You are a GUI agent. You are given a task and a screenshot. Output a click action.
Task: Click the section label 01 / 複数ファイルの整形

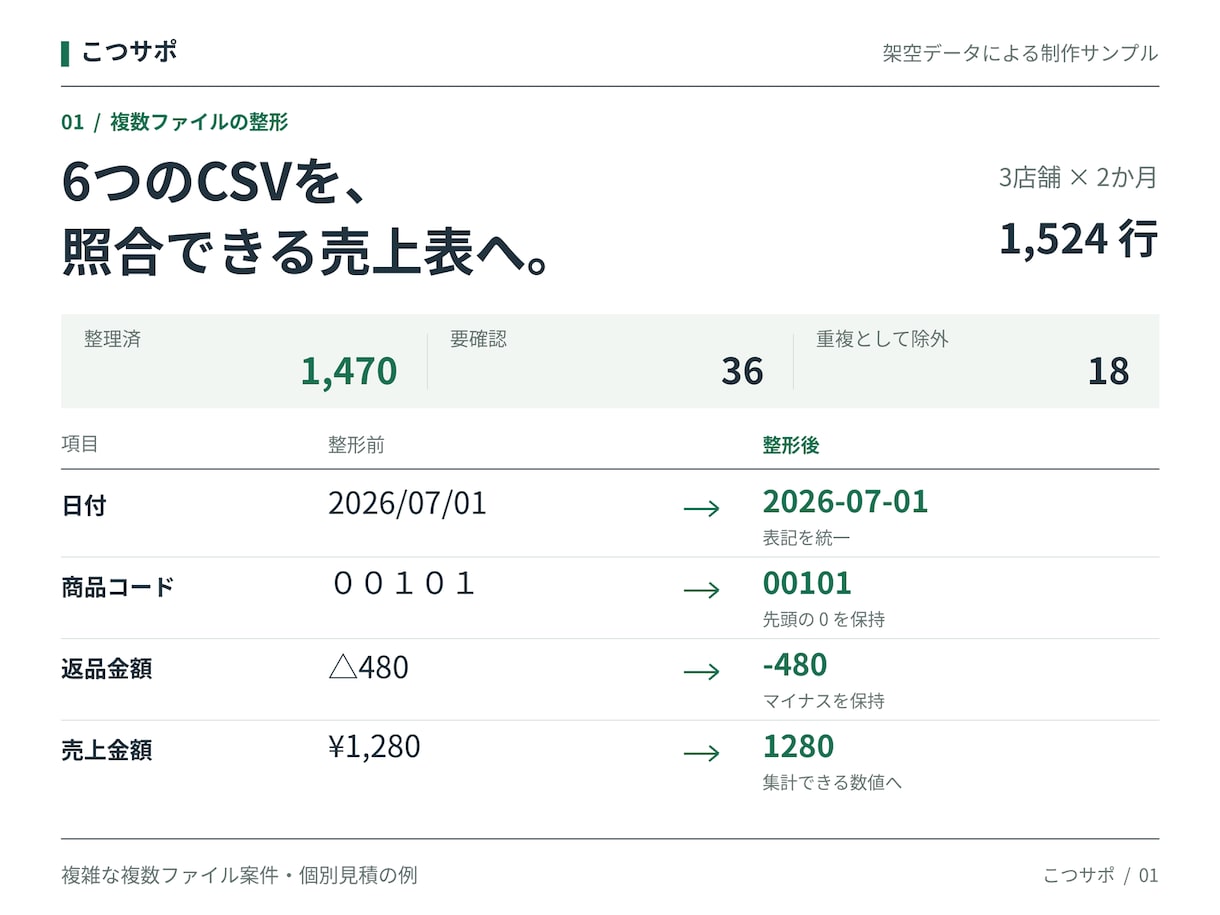(175, 122)
